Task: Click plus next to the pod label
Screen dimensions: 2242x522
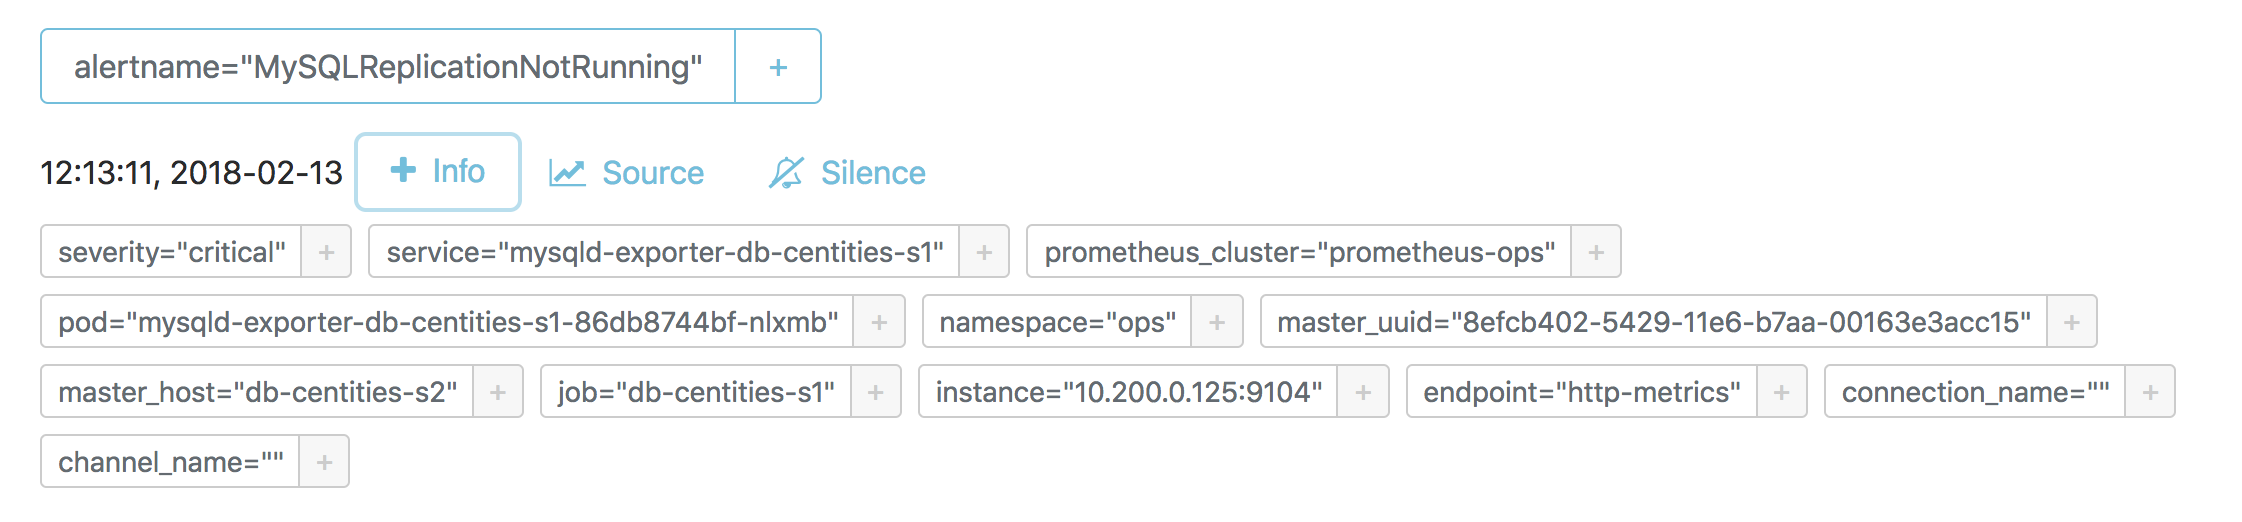Action: click(x=879, y=322)
